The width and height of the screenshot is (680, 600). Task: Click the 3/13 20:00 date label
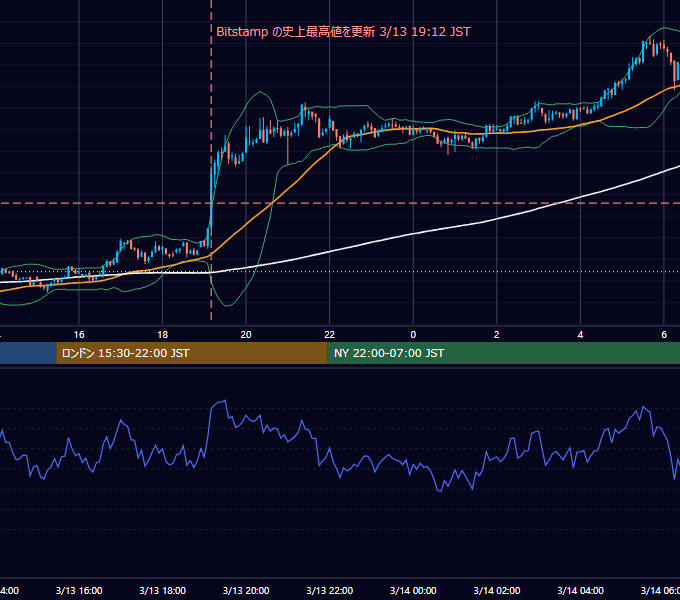tap(246, 590)
